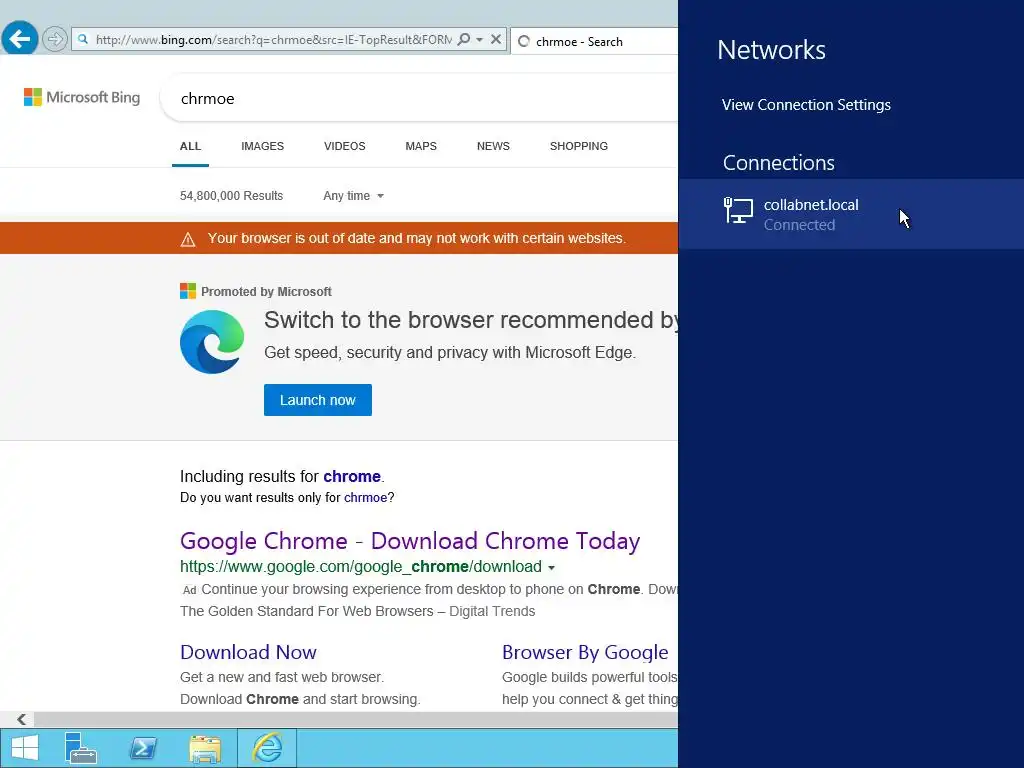1024x768 pixels.
Task: Select Internet Explorer taskbar icon
Action: (267, 748)
